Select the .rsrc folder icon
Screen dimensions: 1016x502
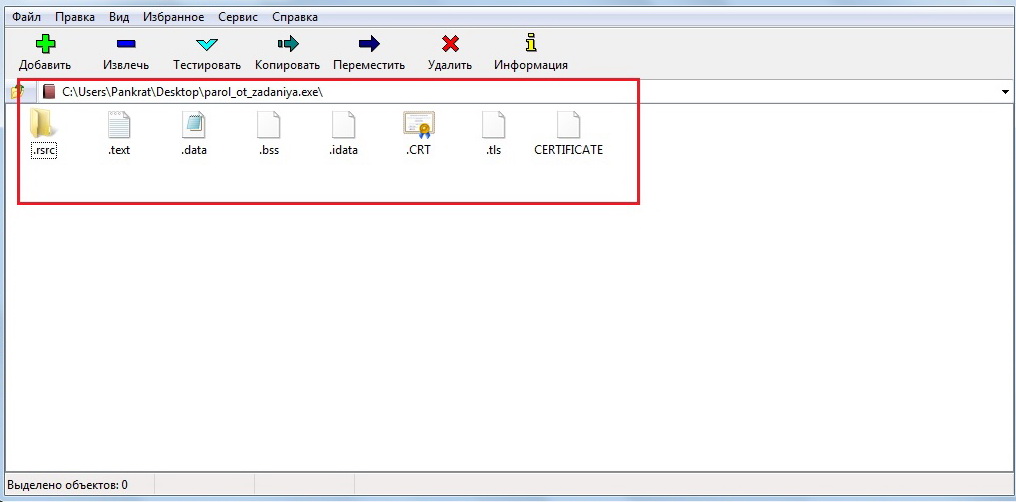click(x=43, y=123)
